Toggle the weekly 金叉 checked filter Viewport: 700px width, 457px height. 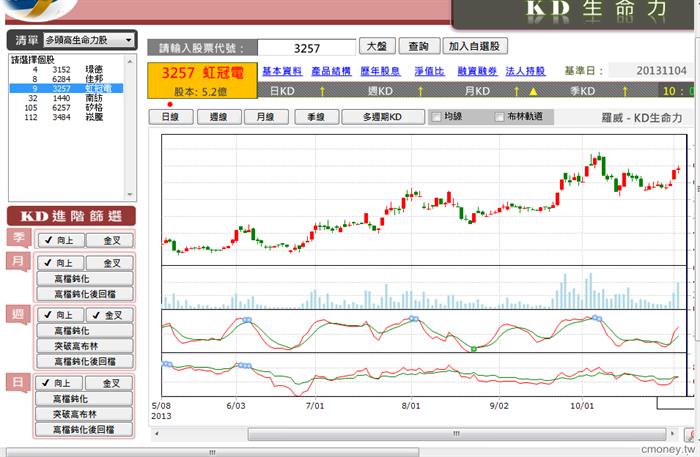[109, 315]
